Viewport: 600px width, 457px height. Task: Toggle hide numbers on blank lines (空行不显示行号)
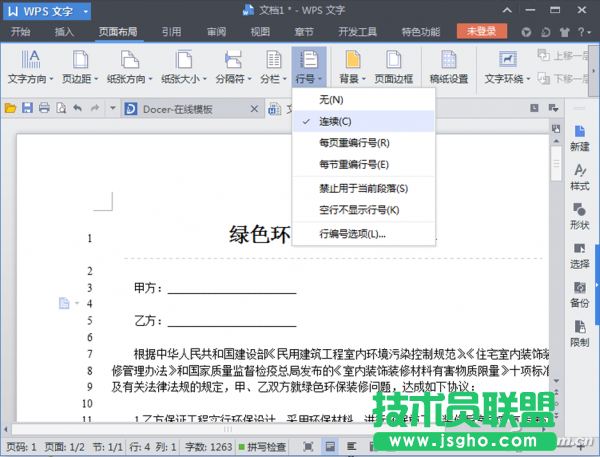(x=364, y=210)
